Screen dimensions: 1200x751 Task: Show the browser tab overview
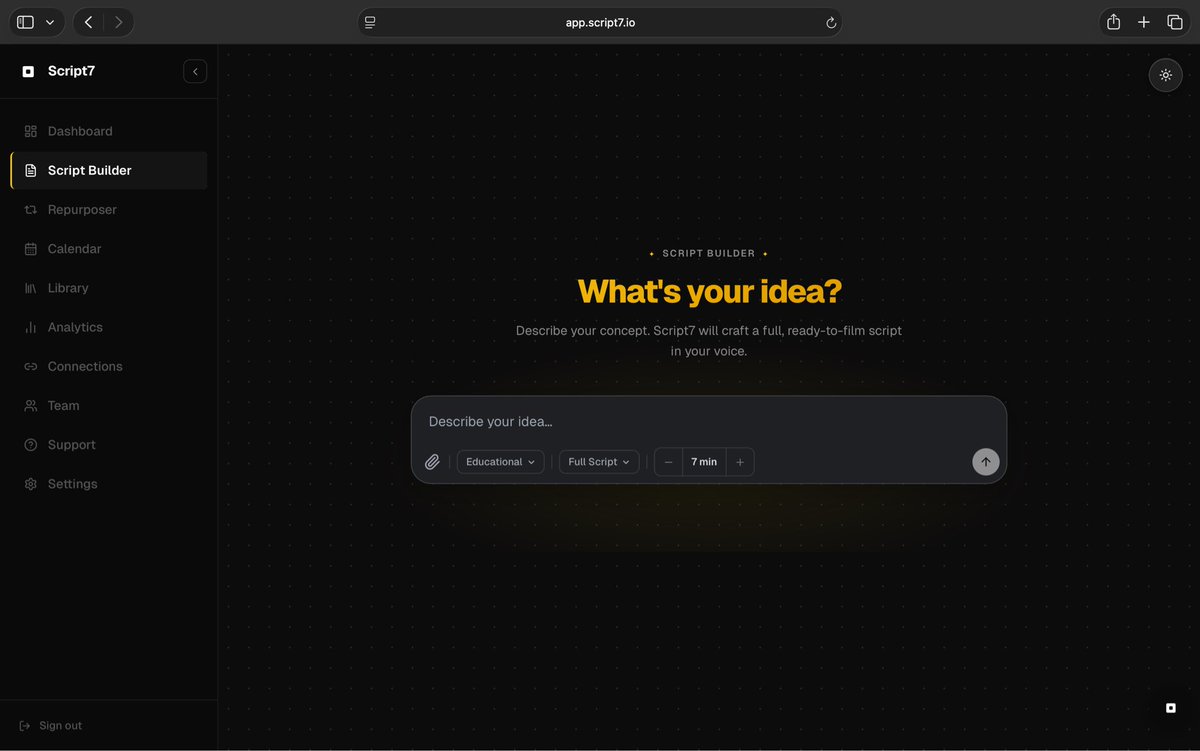pos(1175,22)
